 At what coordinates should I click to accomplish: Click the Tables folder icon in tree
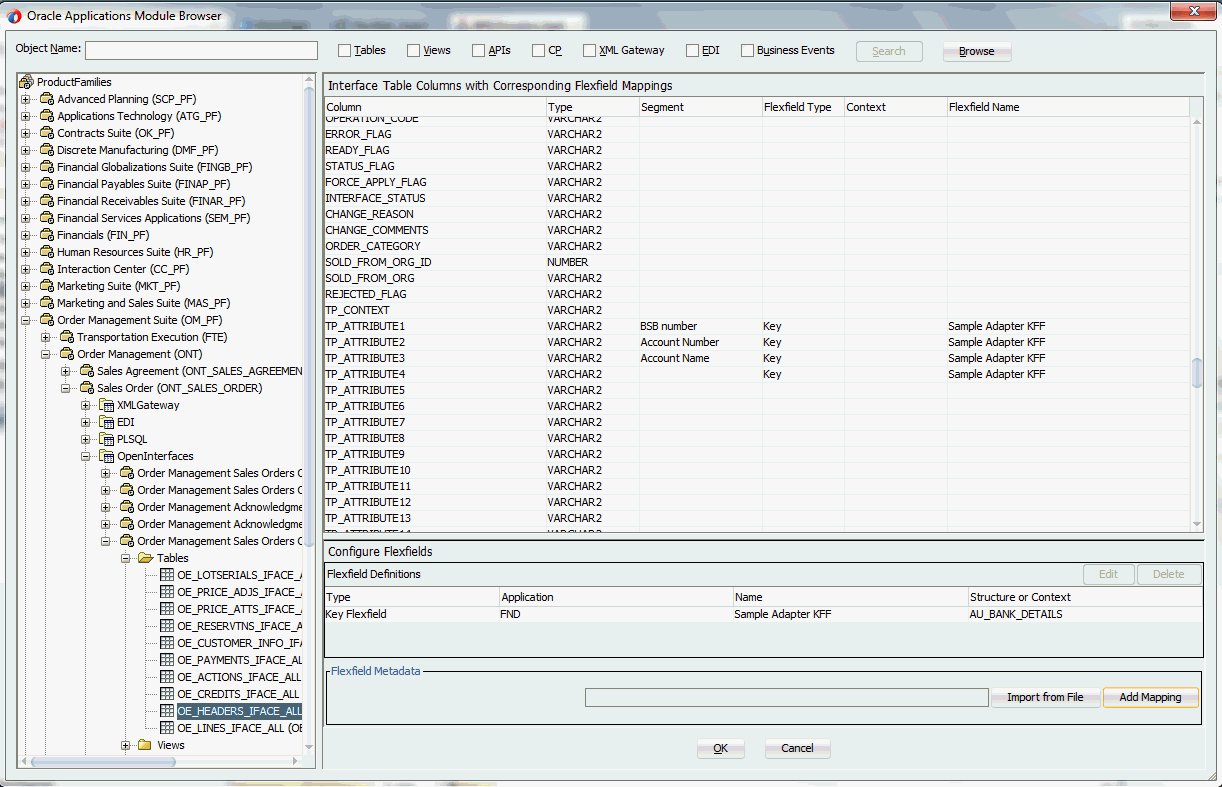click(145, 558)
